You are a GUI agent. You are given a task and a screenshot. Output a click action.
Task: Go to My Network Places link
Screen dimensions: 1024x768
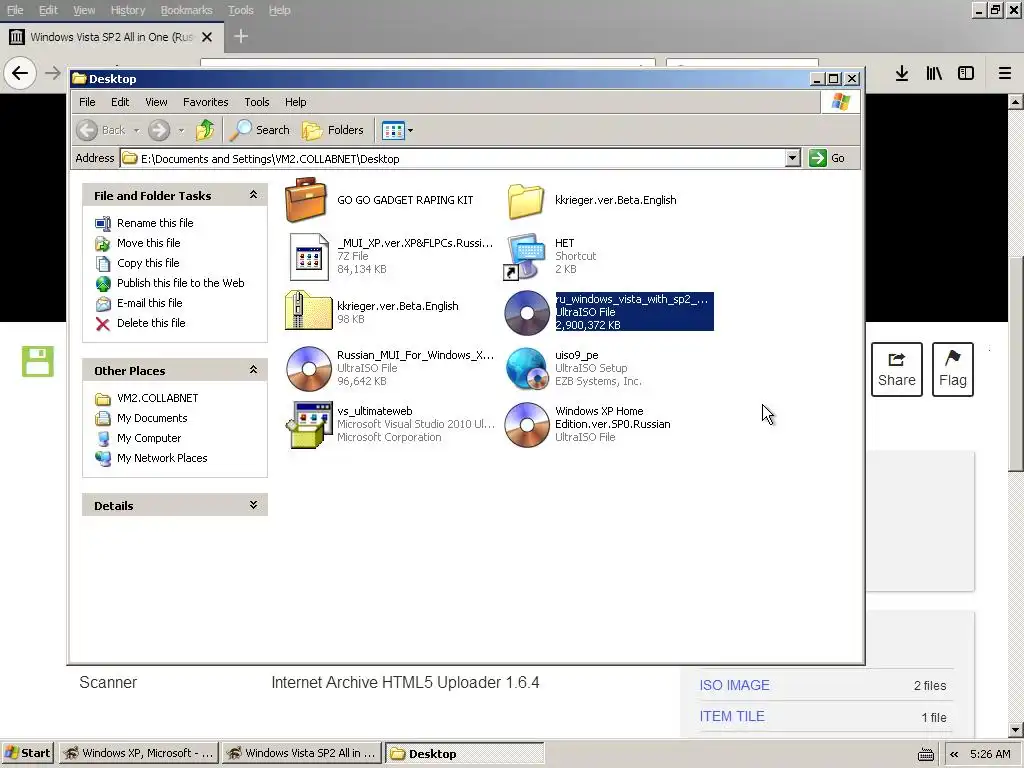click(x=162, y=458)
